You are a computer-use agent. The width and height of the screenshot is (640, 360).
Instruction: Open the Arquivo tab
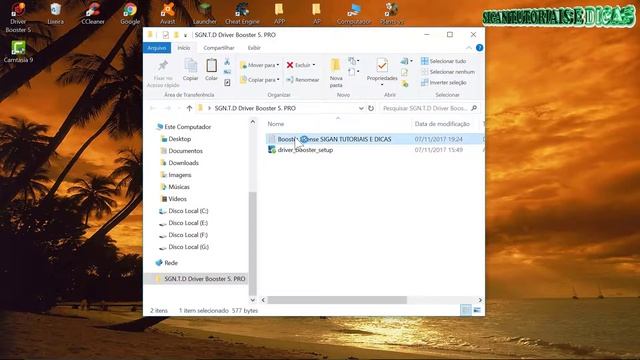click(x=157, y=48)
